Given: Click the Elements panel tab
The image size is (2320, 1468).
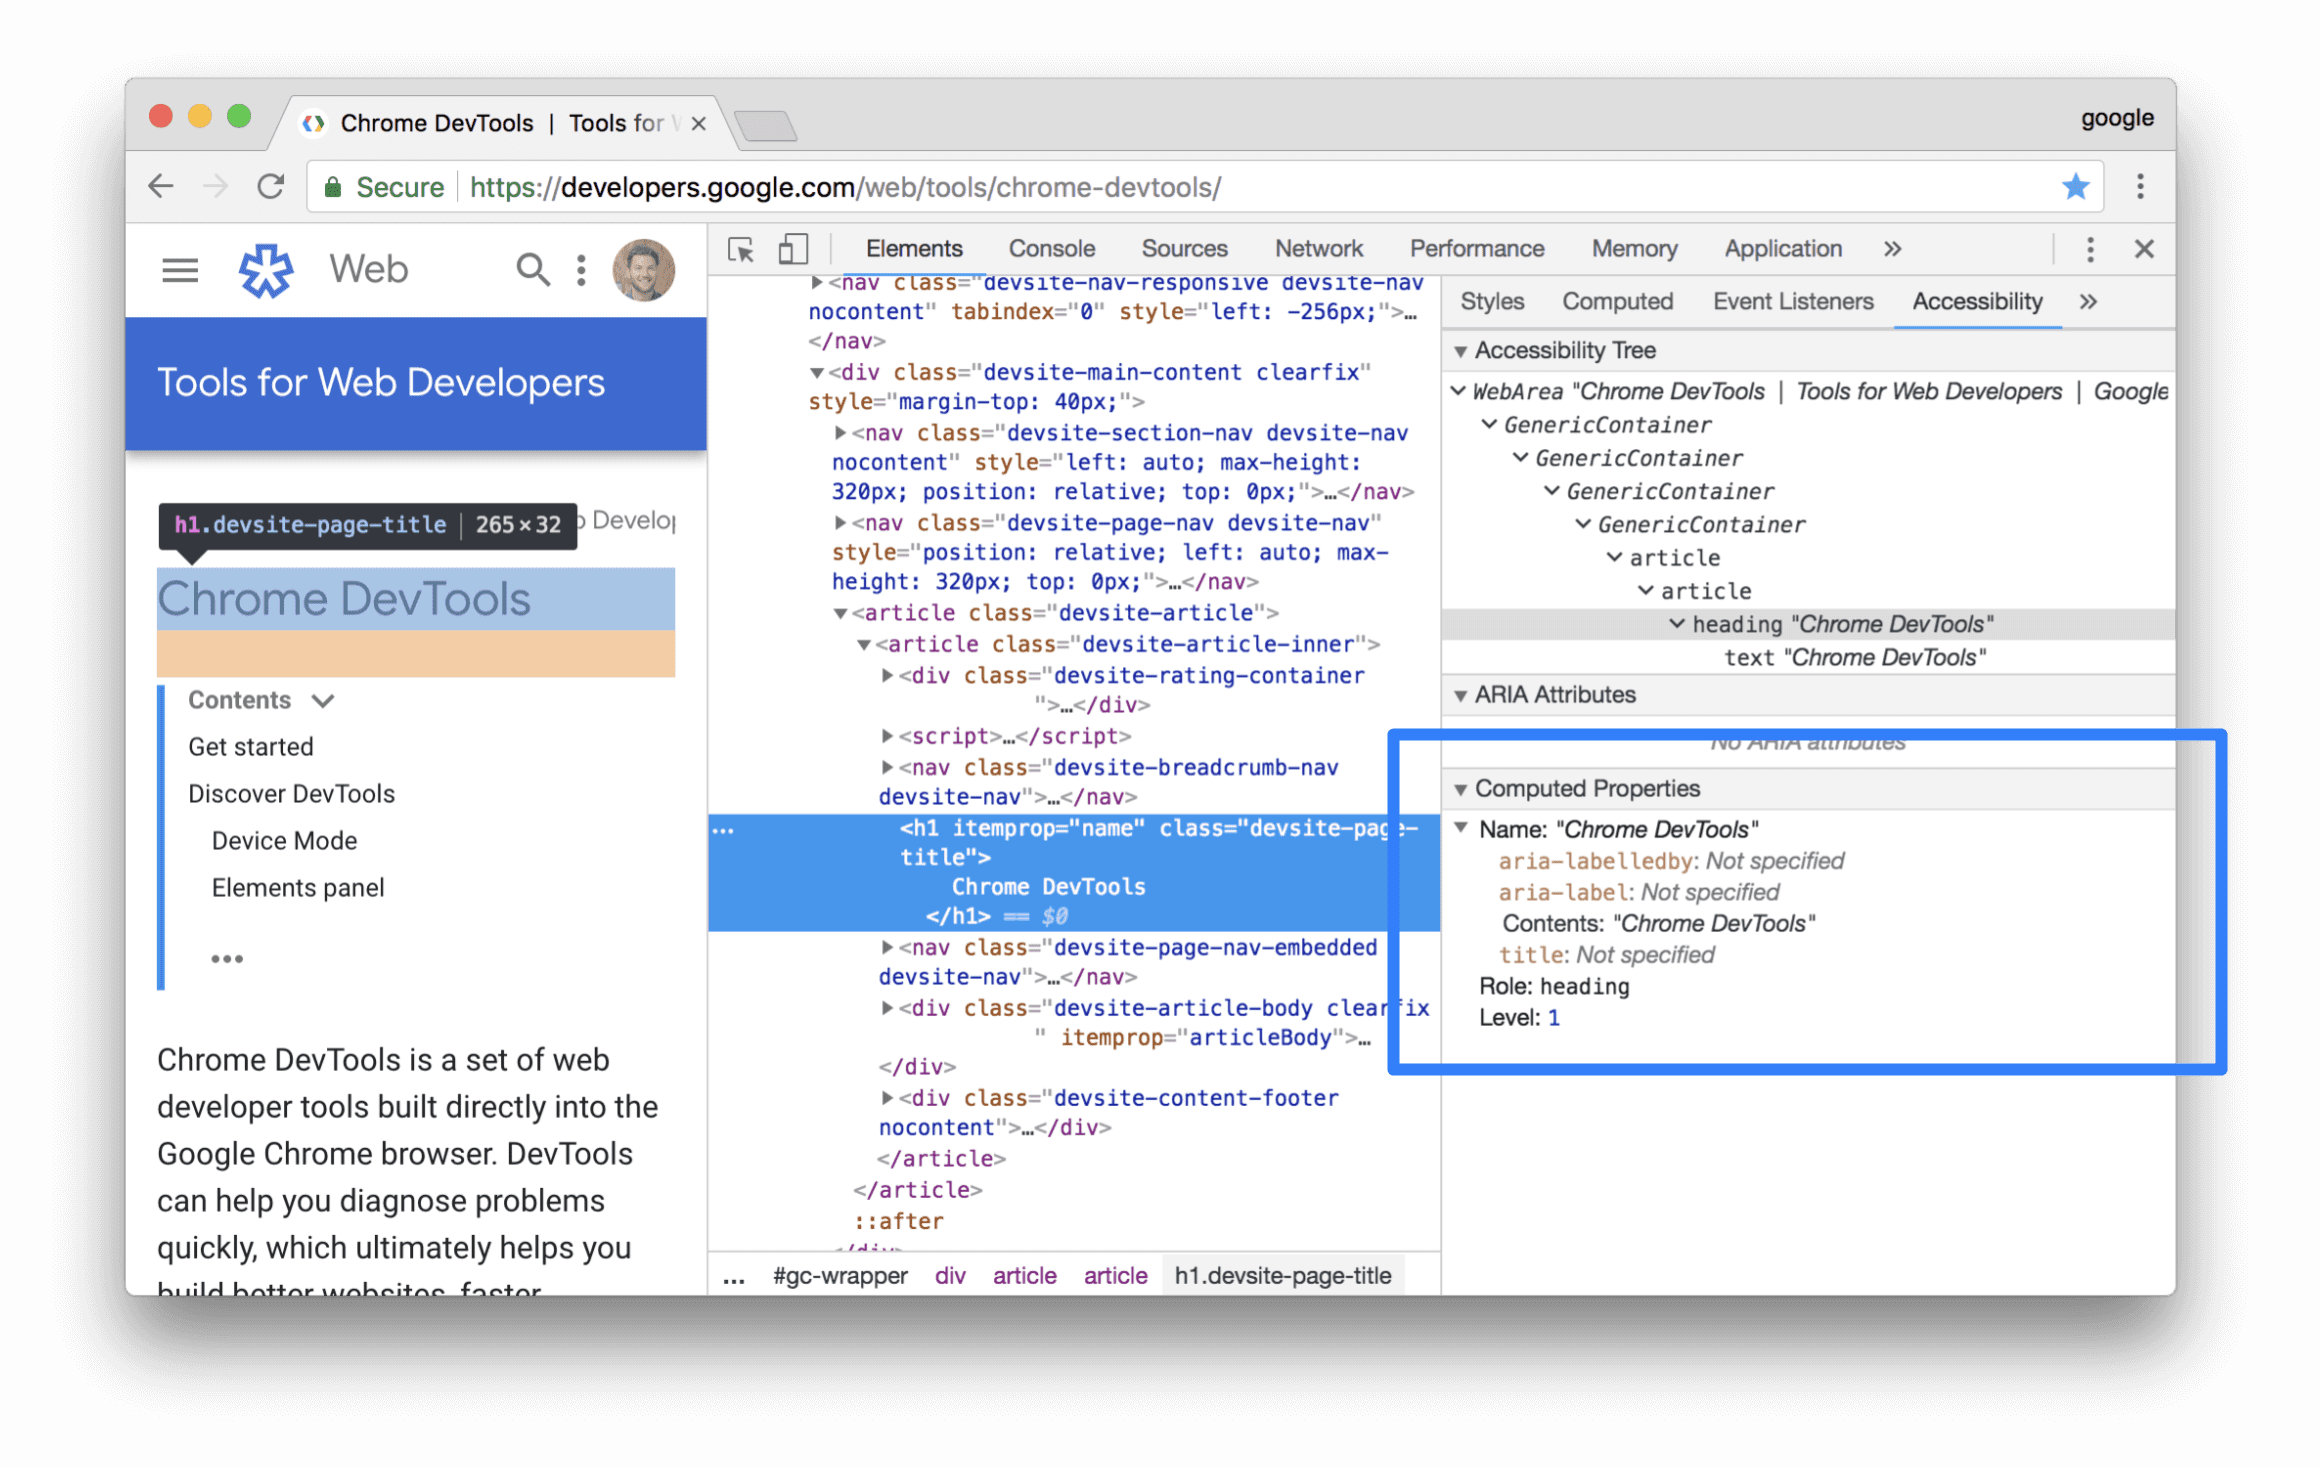Looking at the screenshot, I should [x=910, y=249].
